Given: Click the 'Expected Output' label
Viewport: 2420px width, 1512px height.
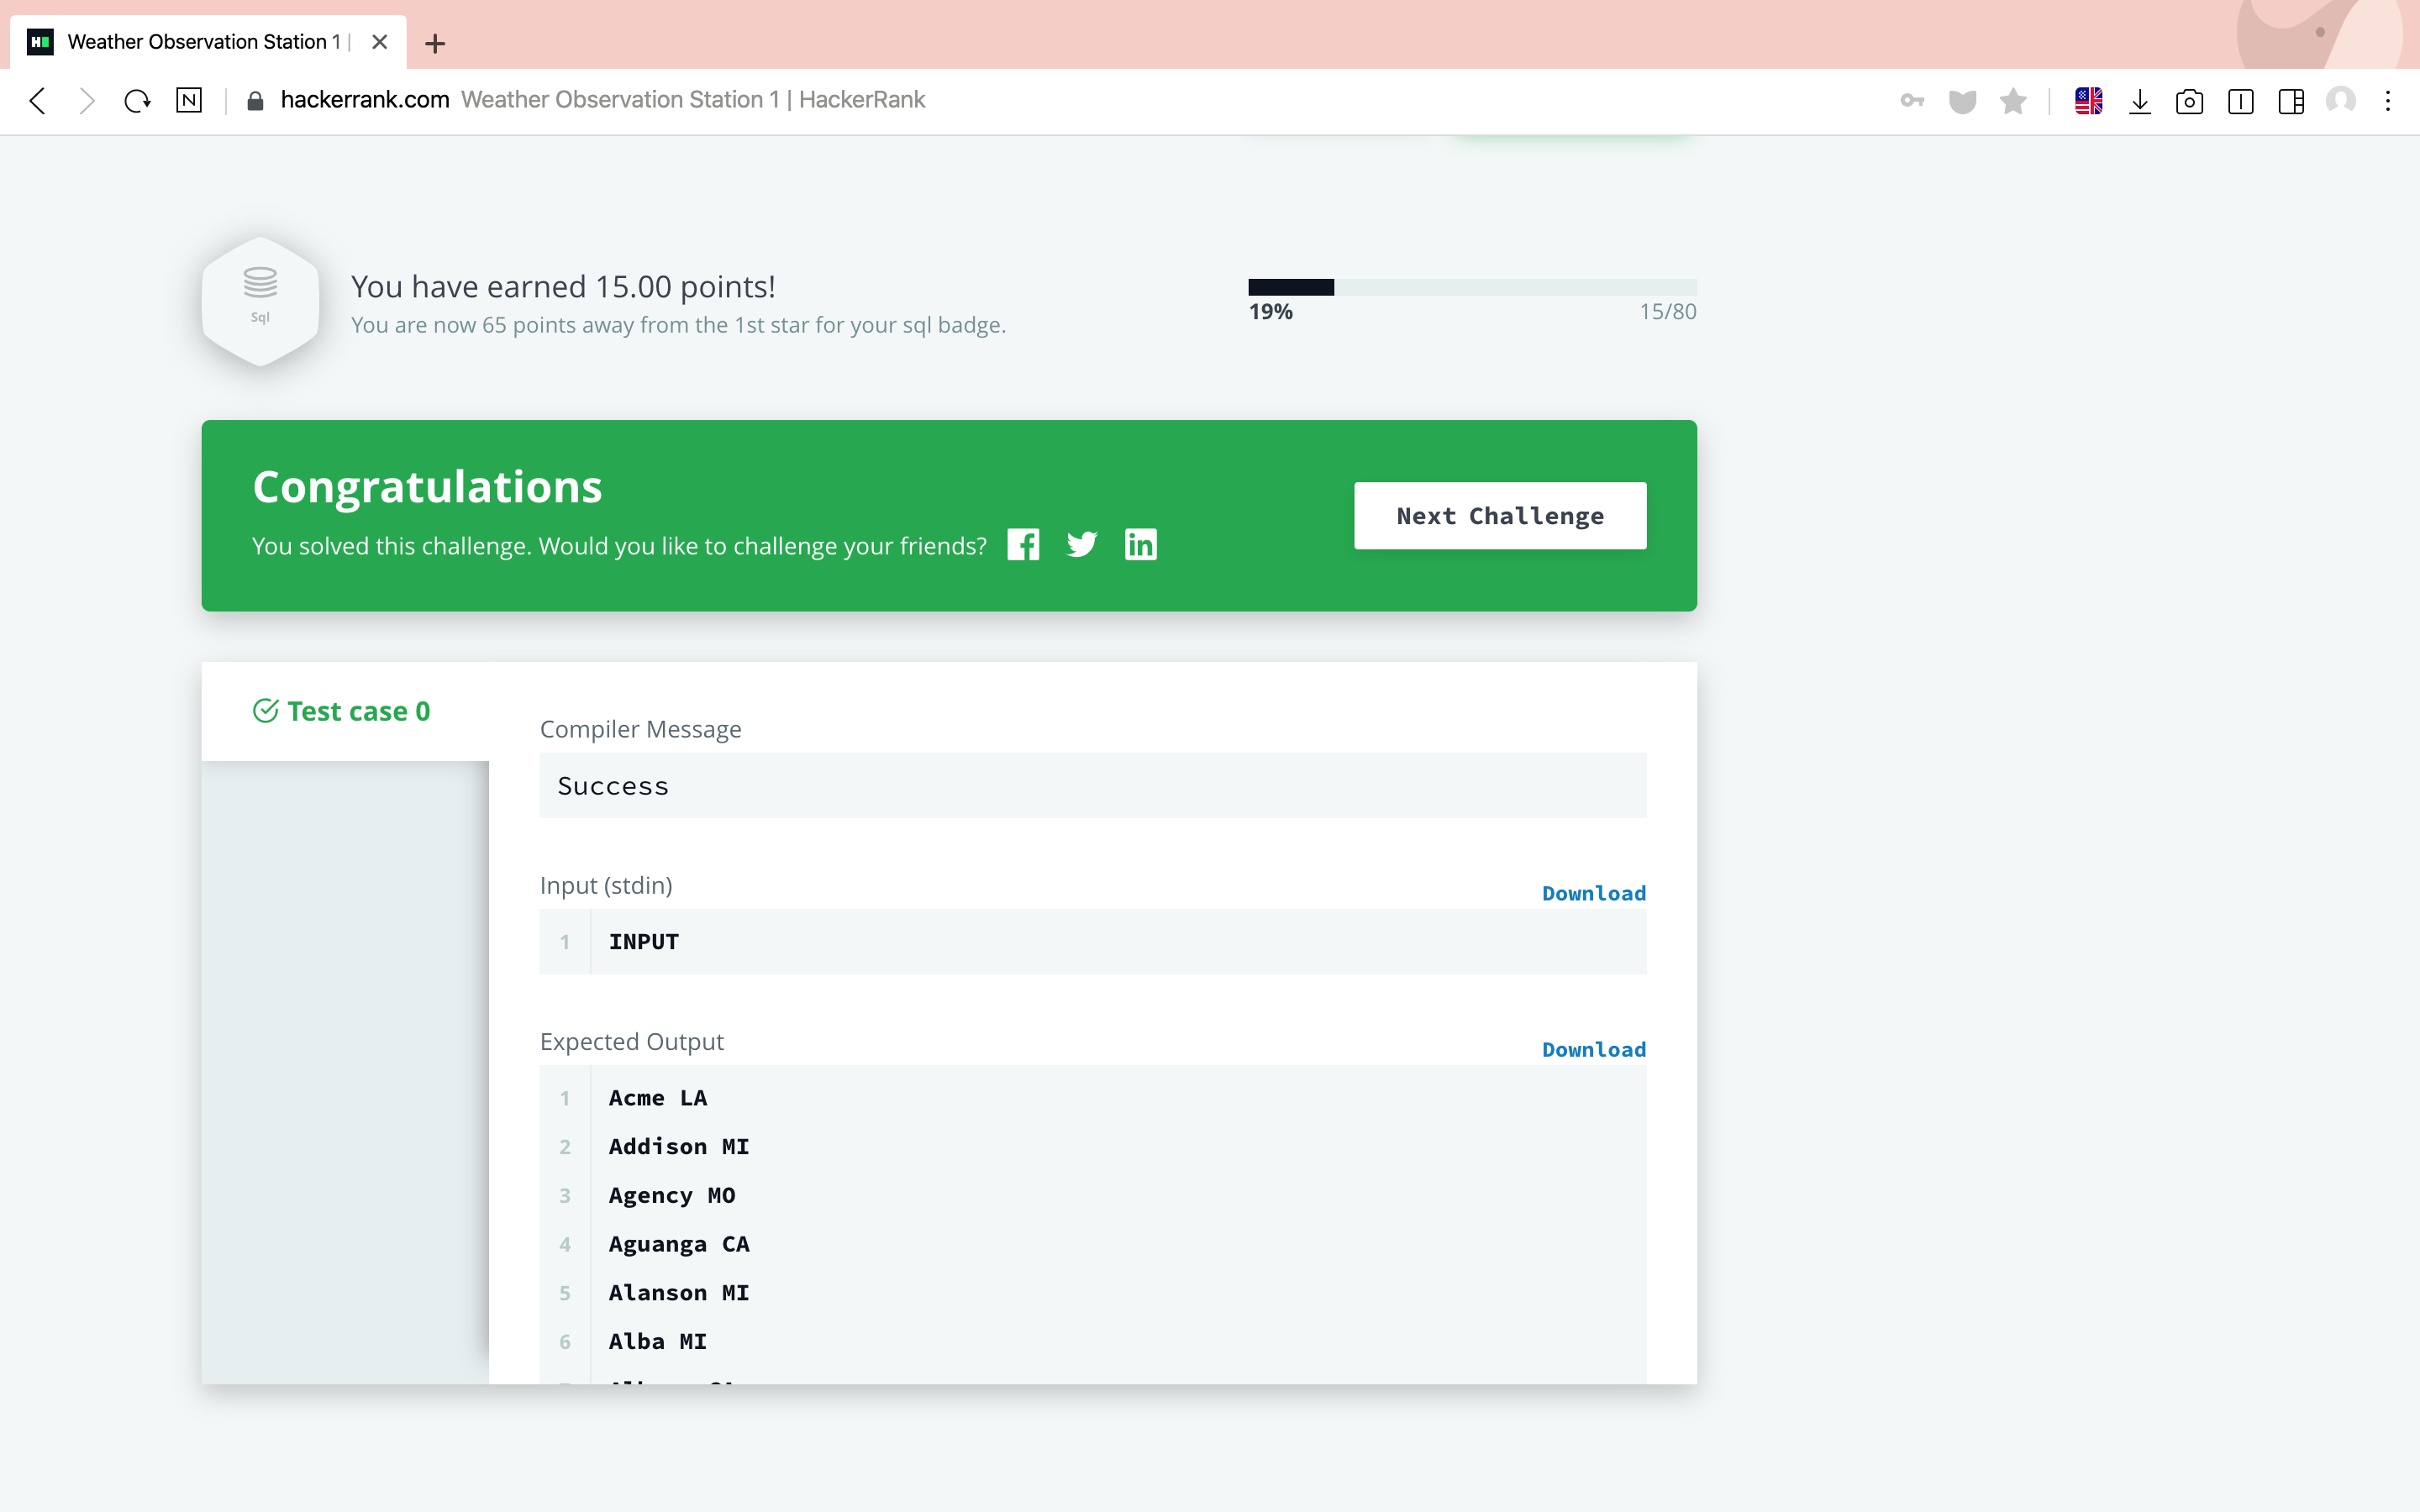Looking at the screenshot, I should point(631,1041).
